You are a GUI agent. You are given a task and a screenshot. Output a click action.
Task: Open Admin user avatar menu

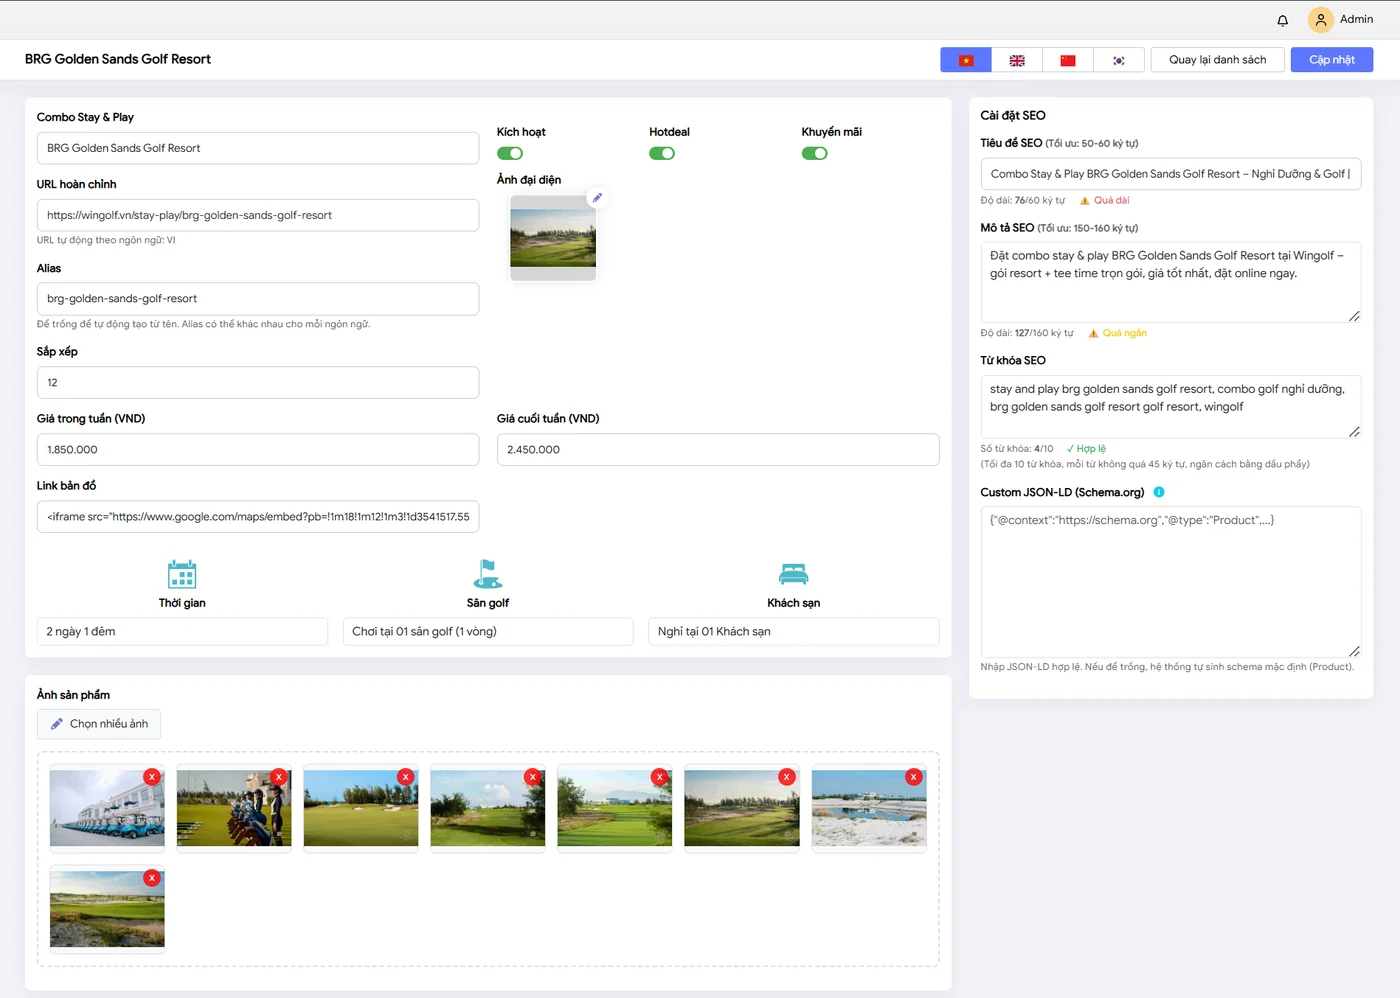pos(1321,20)
